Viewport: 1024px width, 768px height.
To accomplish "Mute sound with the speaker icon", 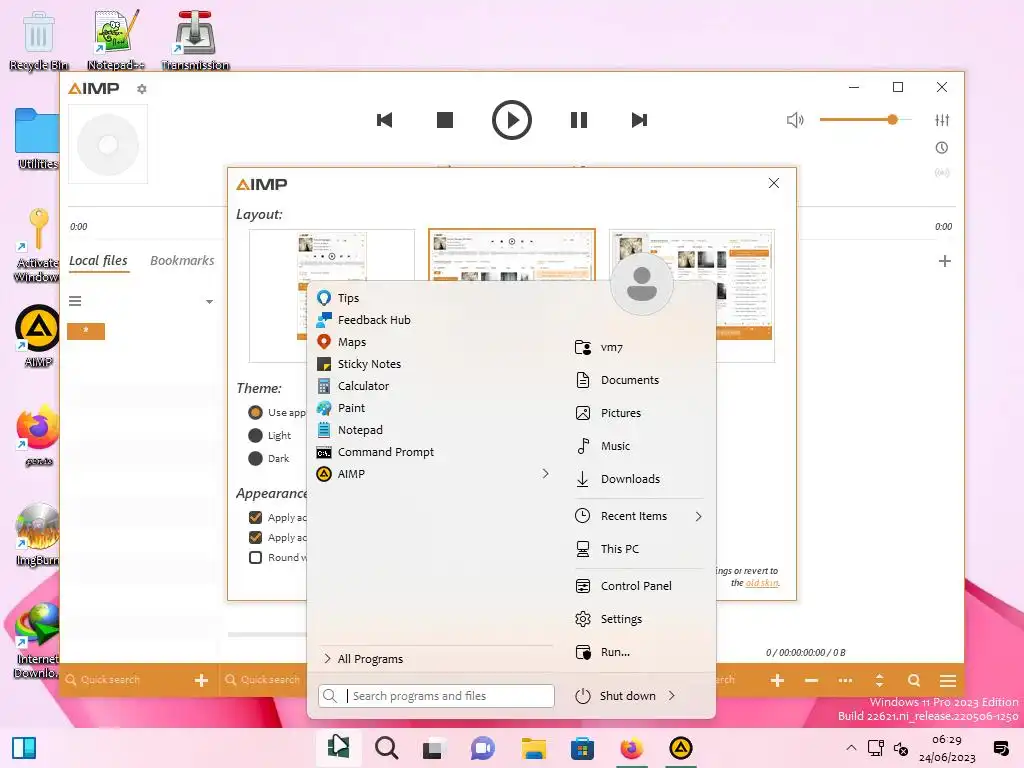I will pos(795,120).
